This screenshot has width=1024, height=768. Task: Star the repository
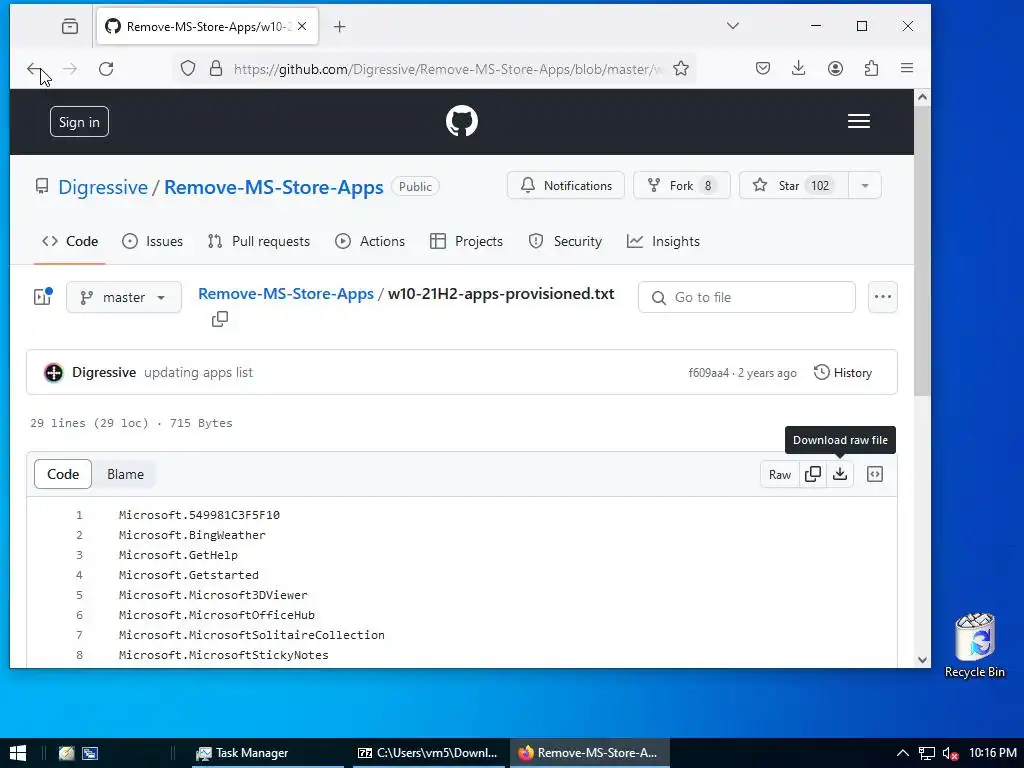[793, 185]
